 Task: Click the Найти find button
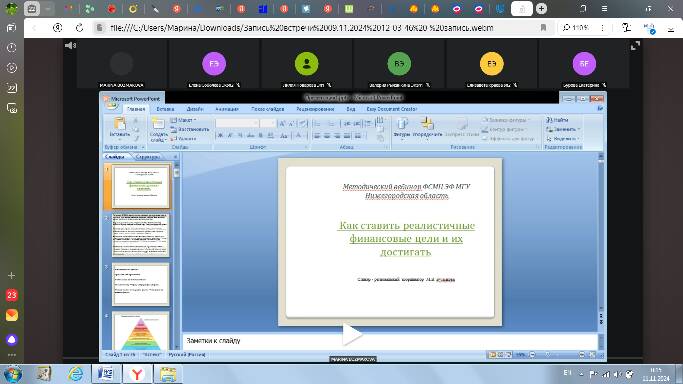(557, 120)
